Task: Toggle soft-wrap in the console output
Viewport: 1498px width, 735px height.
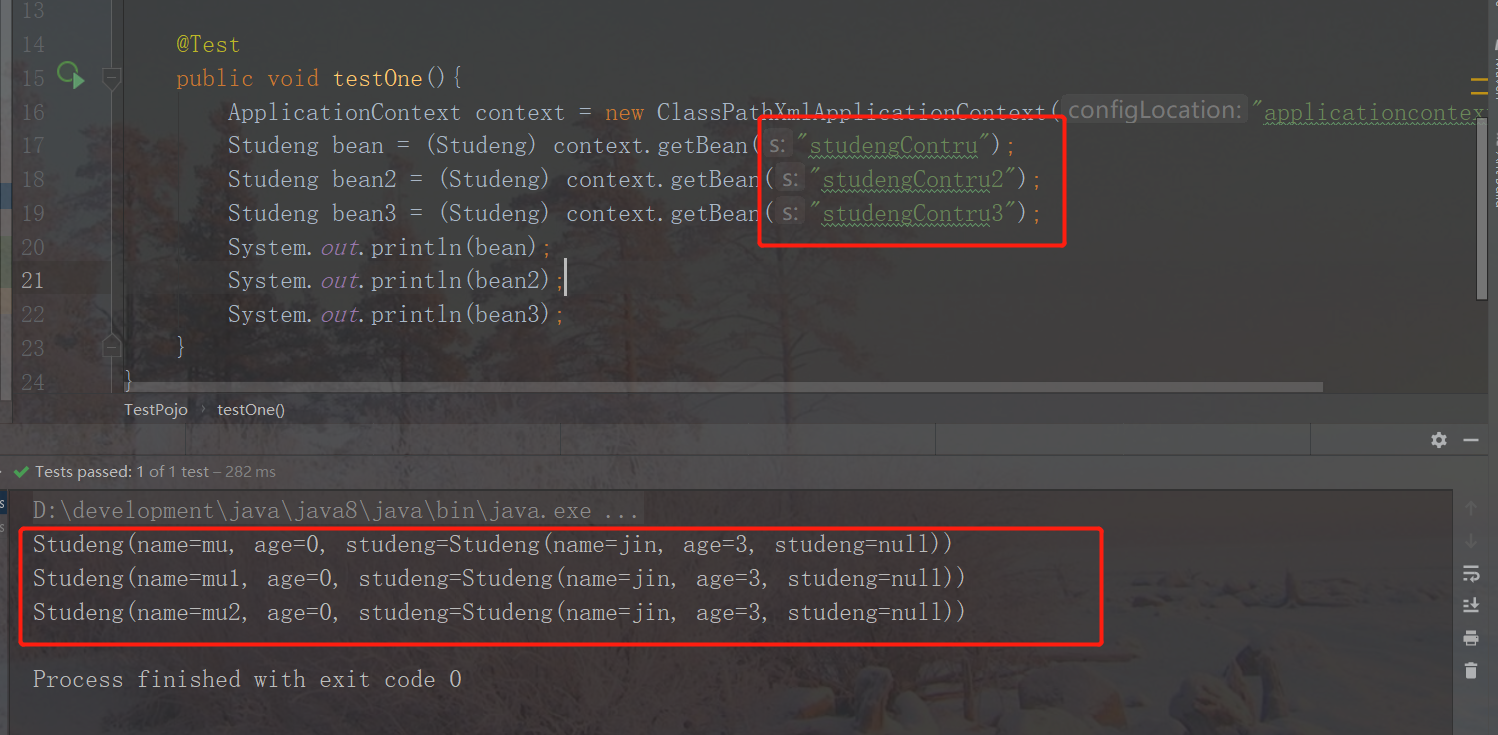Action: 1470,573
